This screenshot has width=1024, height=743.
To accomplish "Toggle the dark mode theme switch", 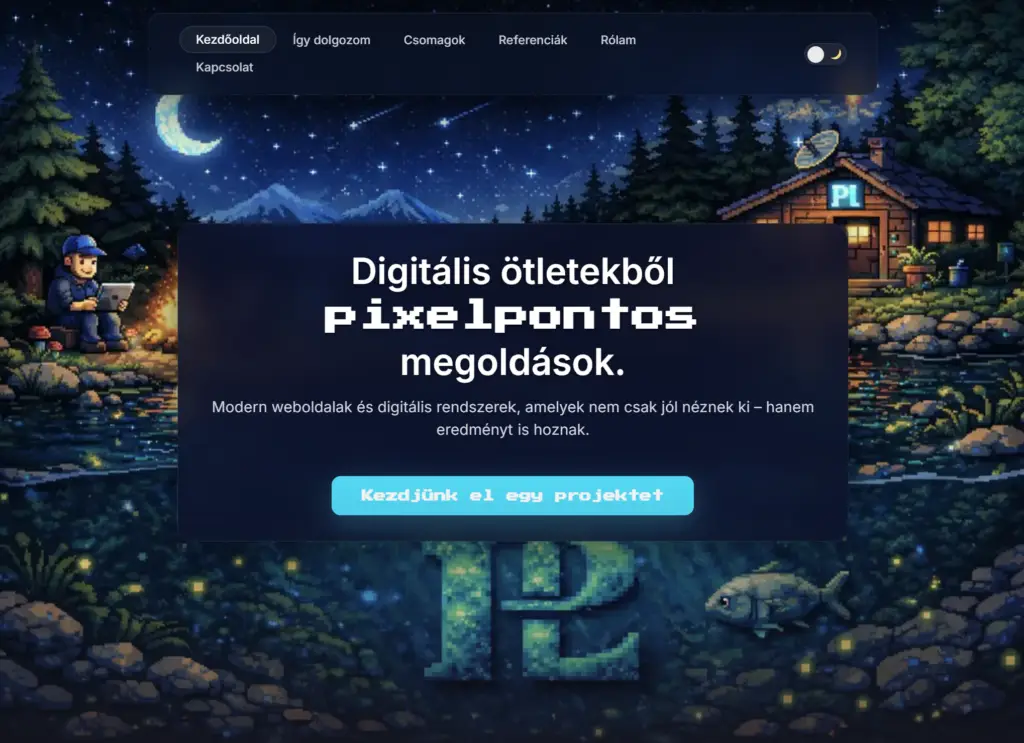I will pyautogui.click(x=825, y=54).
